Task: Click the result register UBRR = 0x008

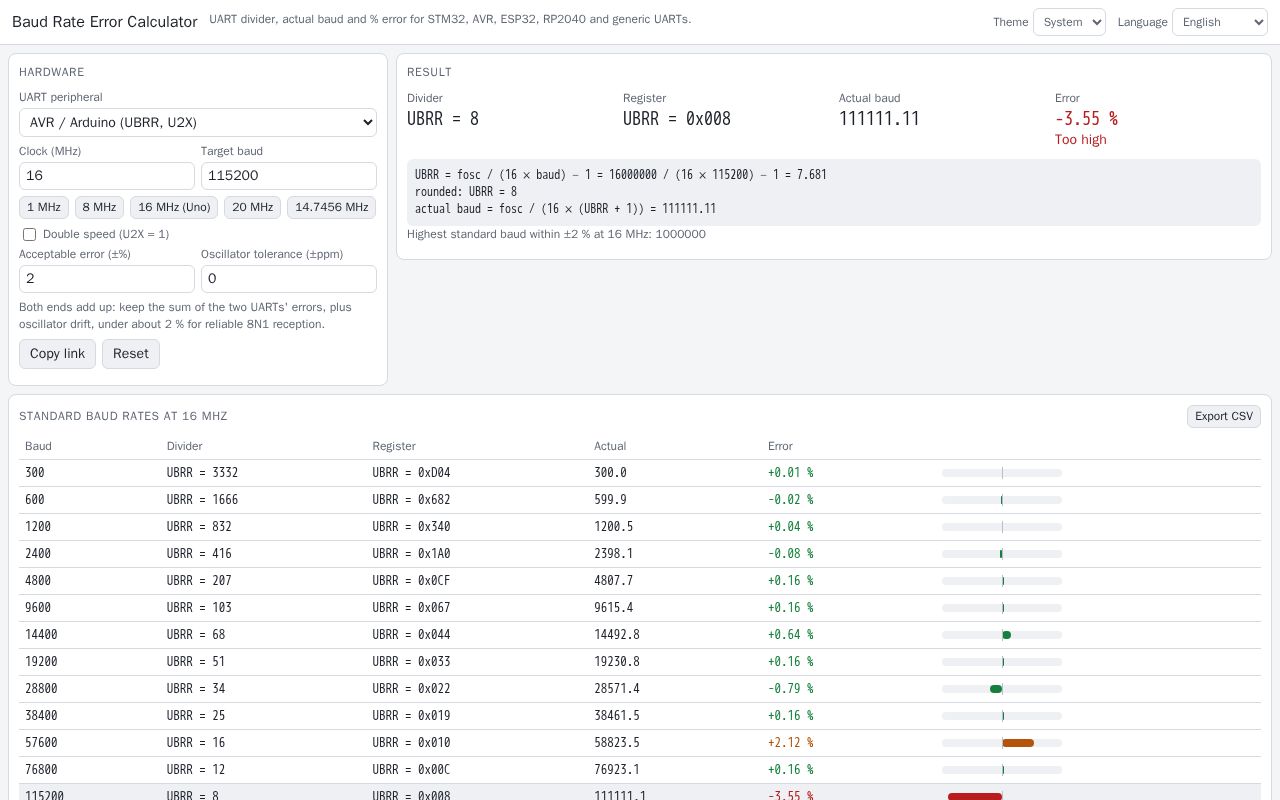Action: [x=677, y=118]
